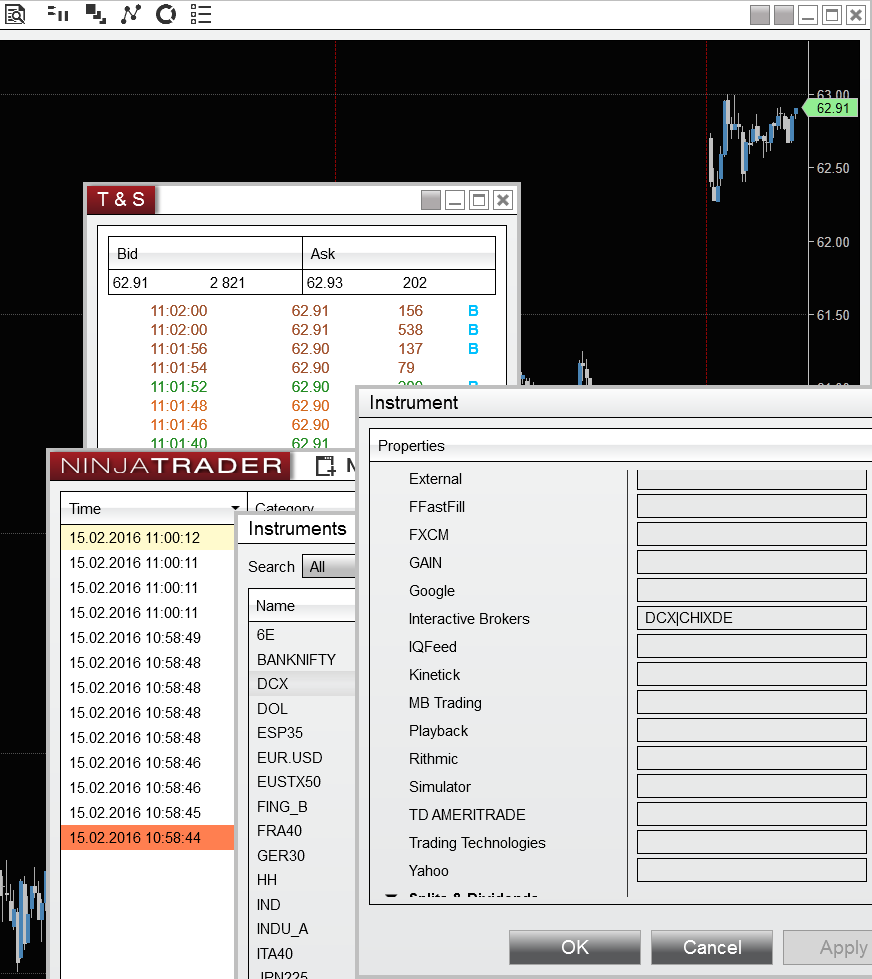Open the bar type icon in chart toolbar
Screen dimensions: 872x979
pos(58,14)
